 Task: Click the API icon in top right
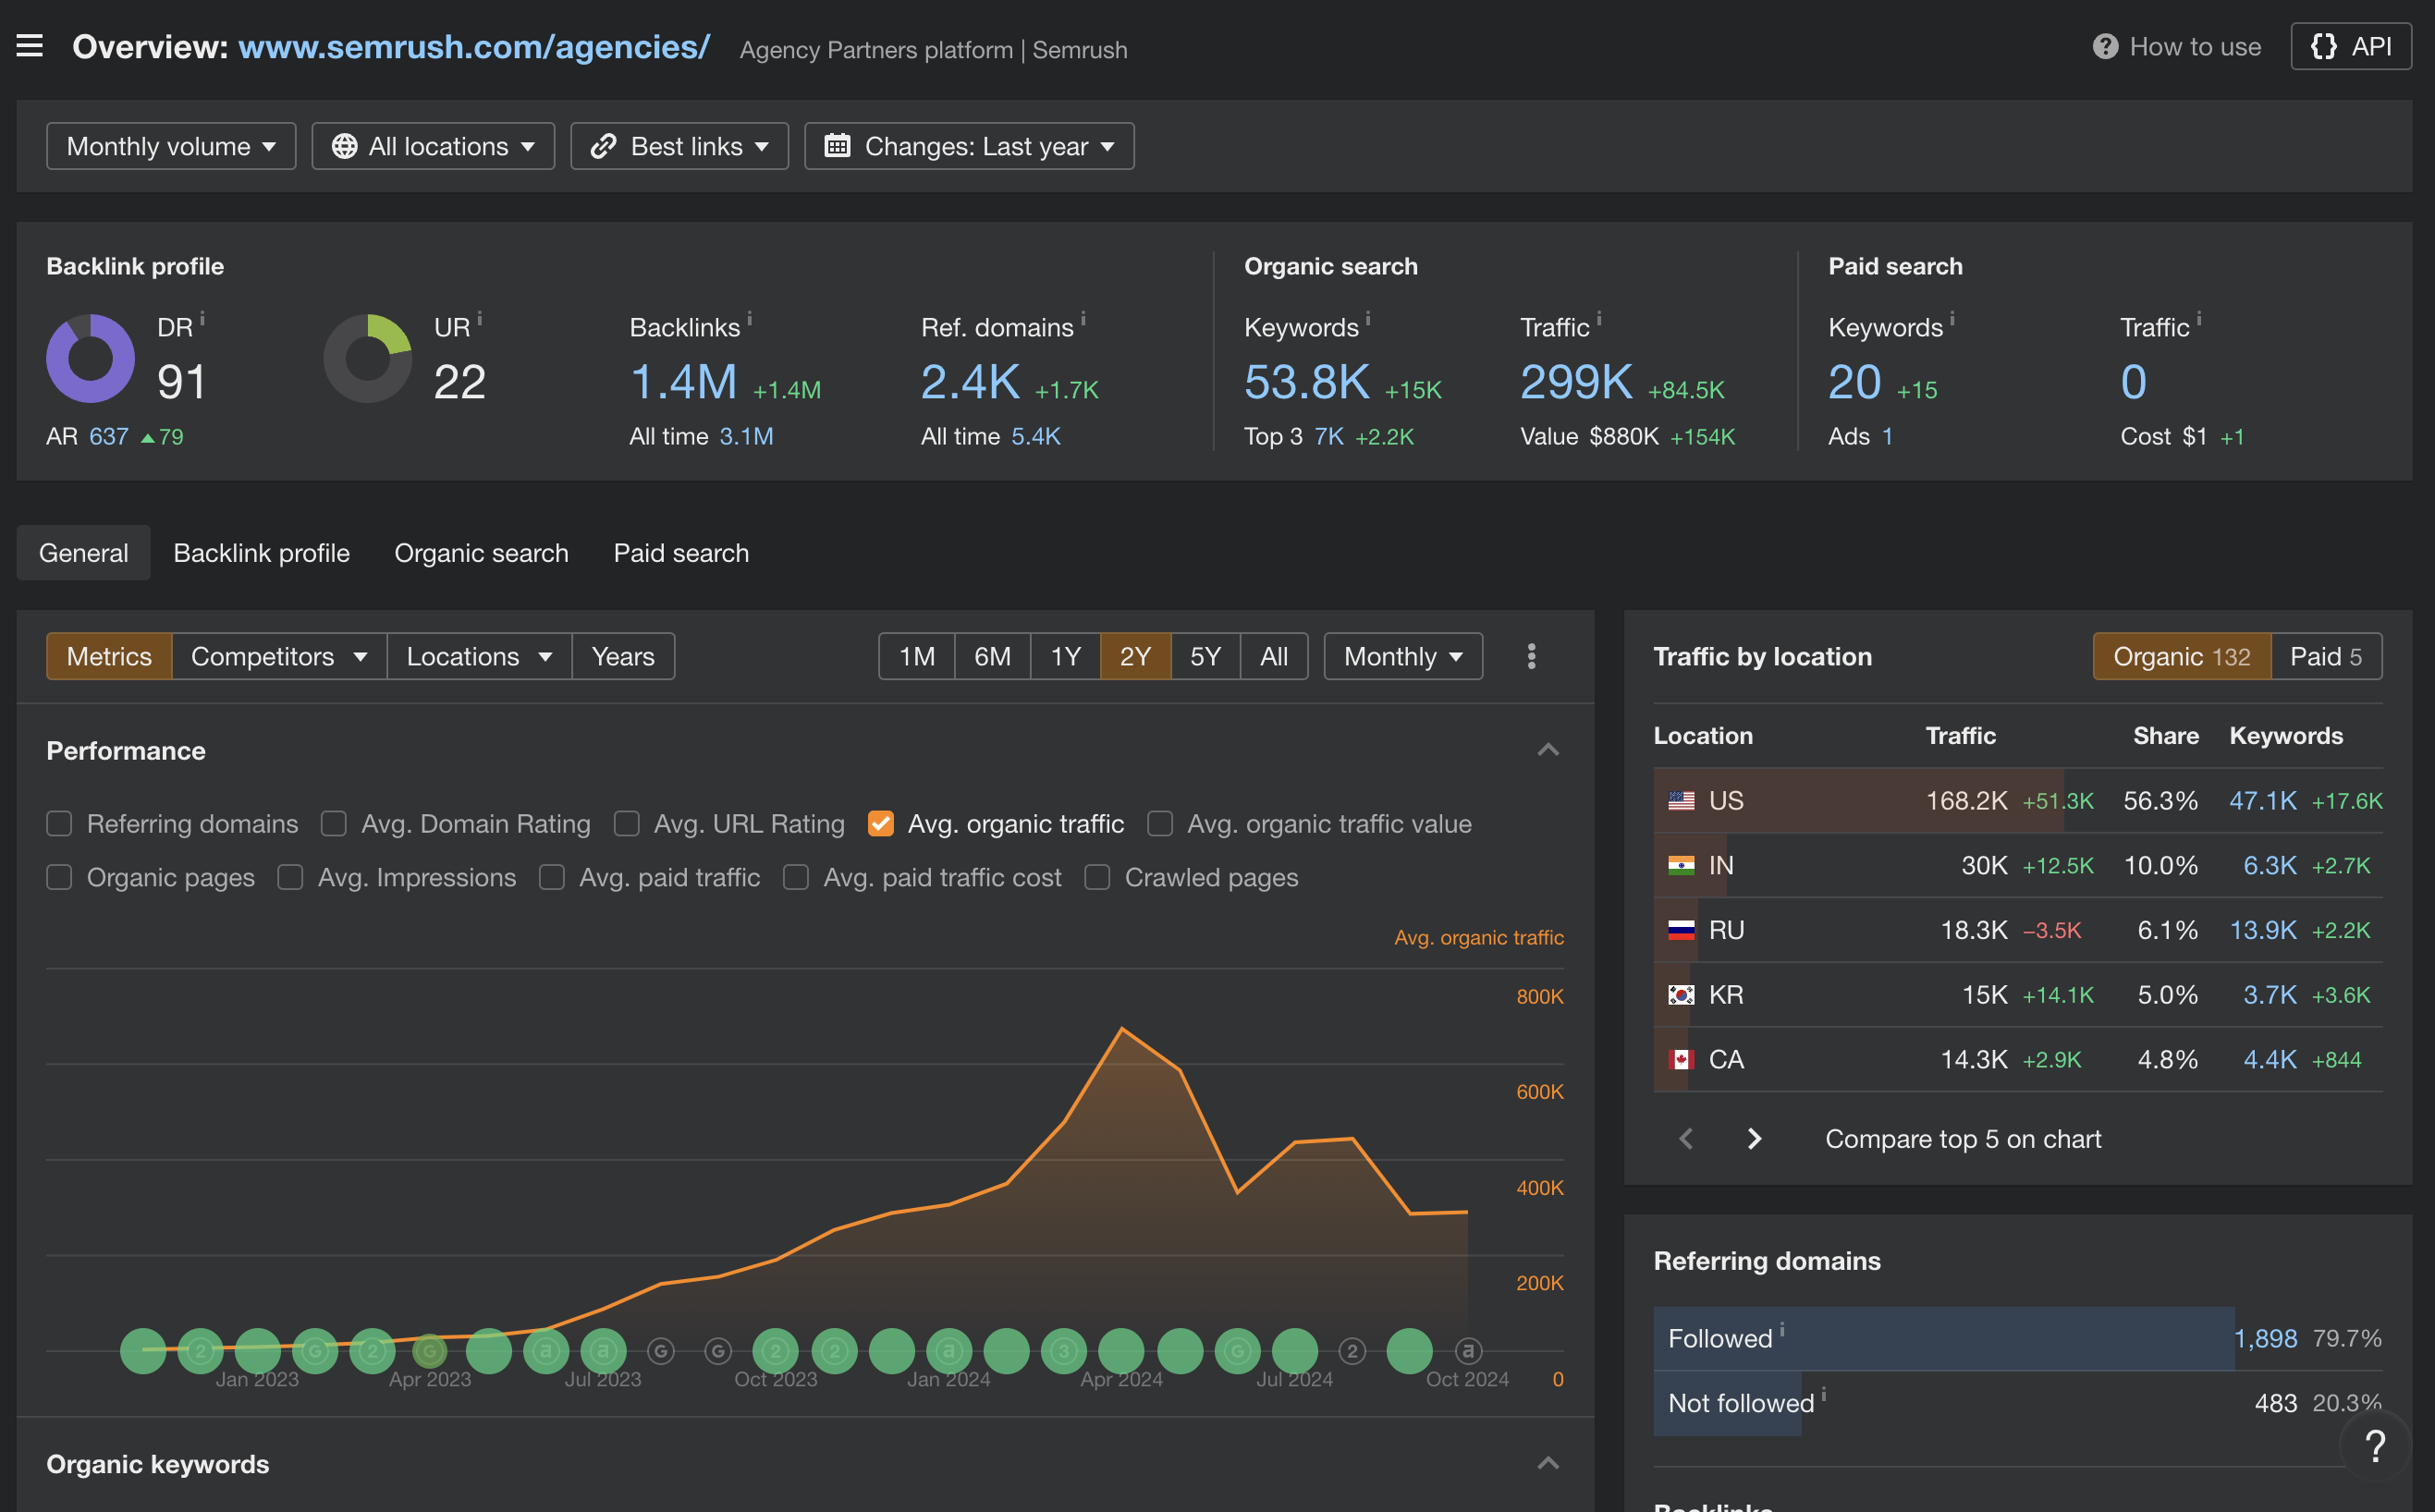[x=2352, y=45]
